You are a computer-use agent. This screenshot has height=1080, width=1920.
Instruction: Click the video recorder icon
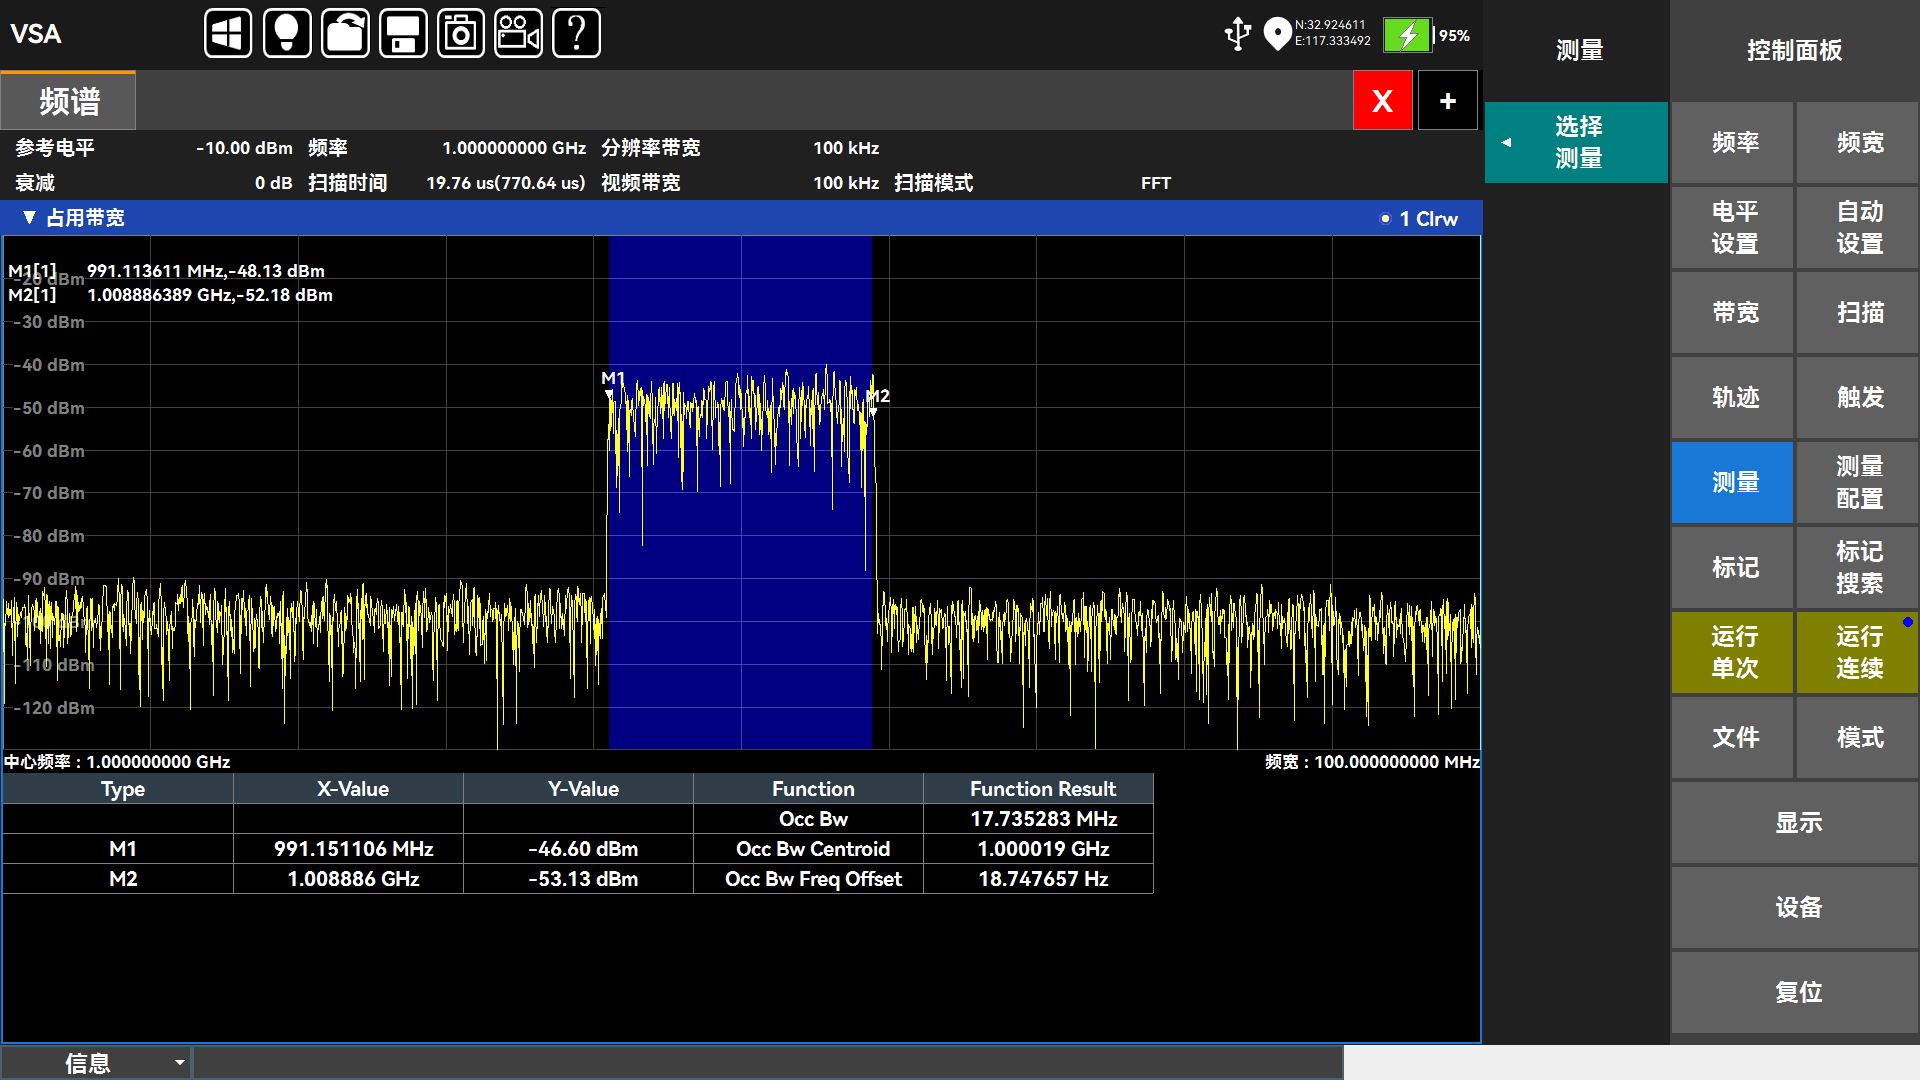[x=519, y=34]
